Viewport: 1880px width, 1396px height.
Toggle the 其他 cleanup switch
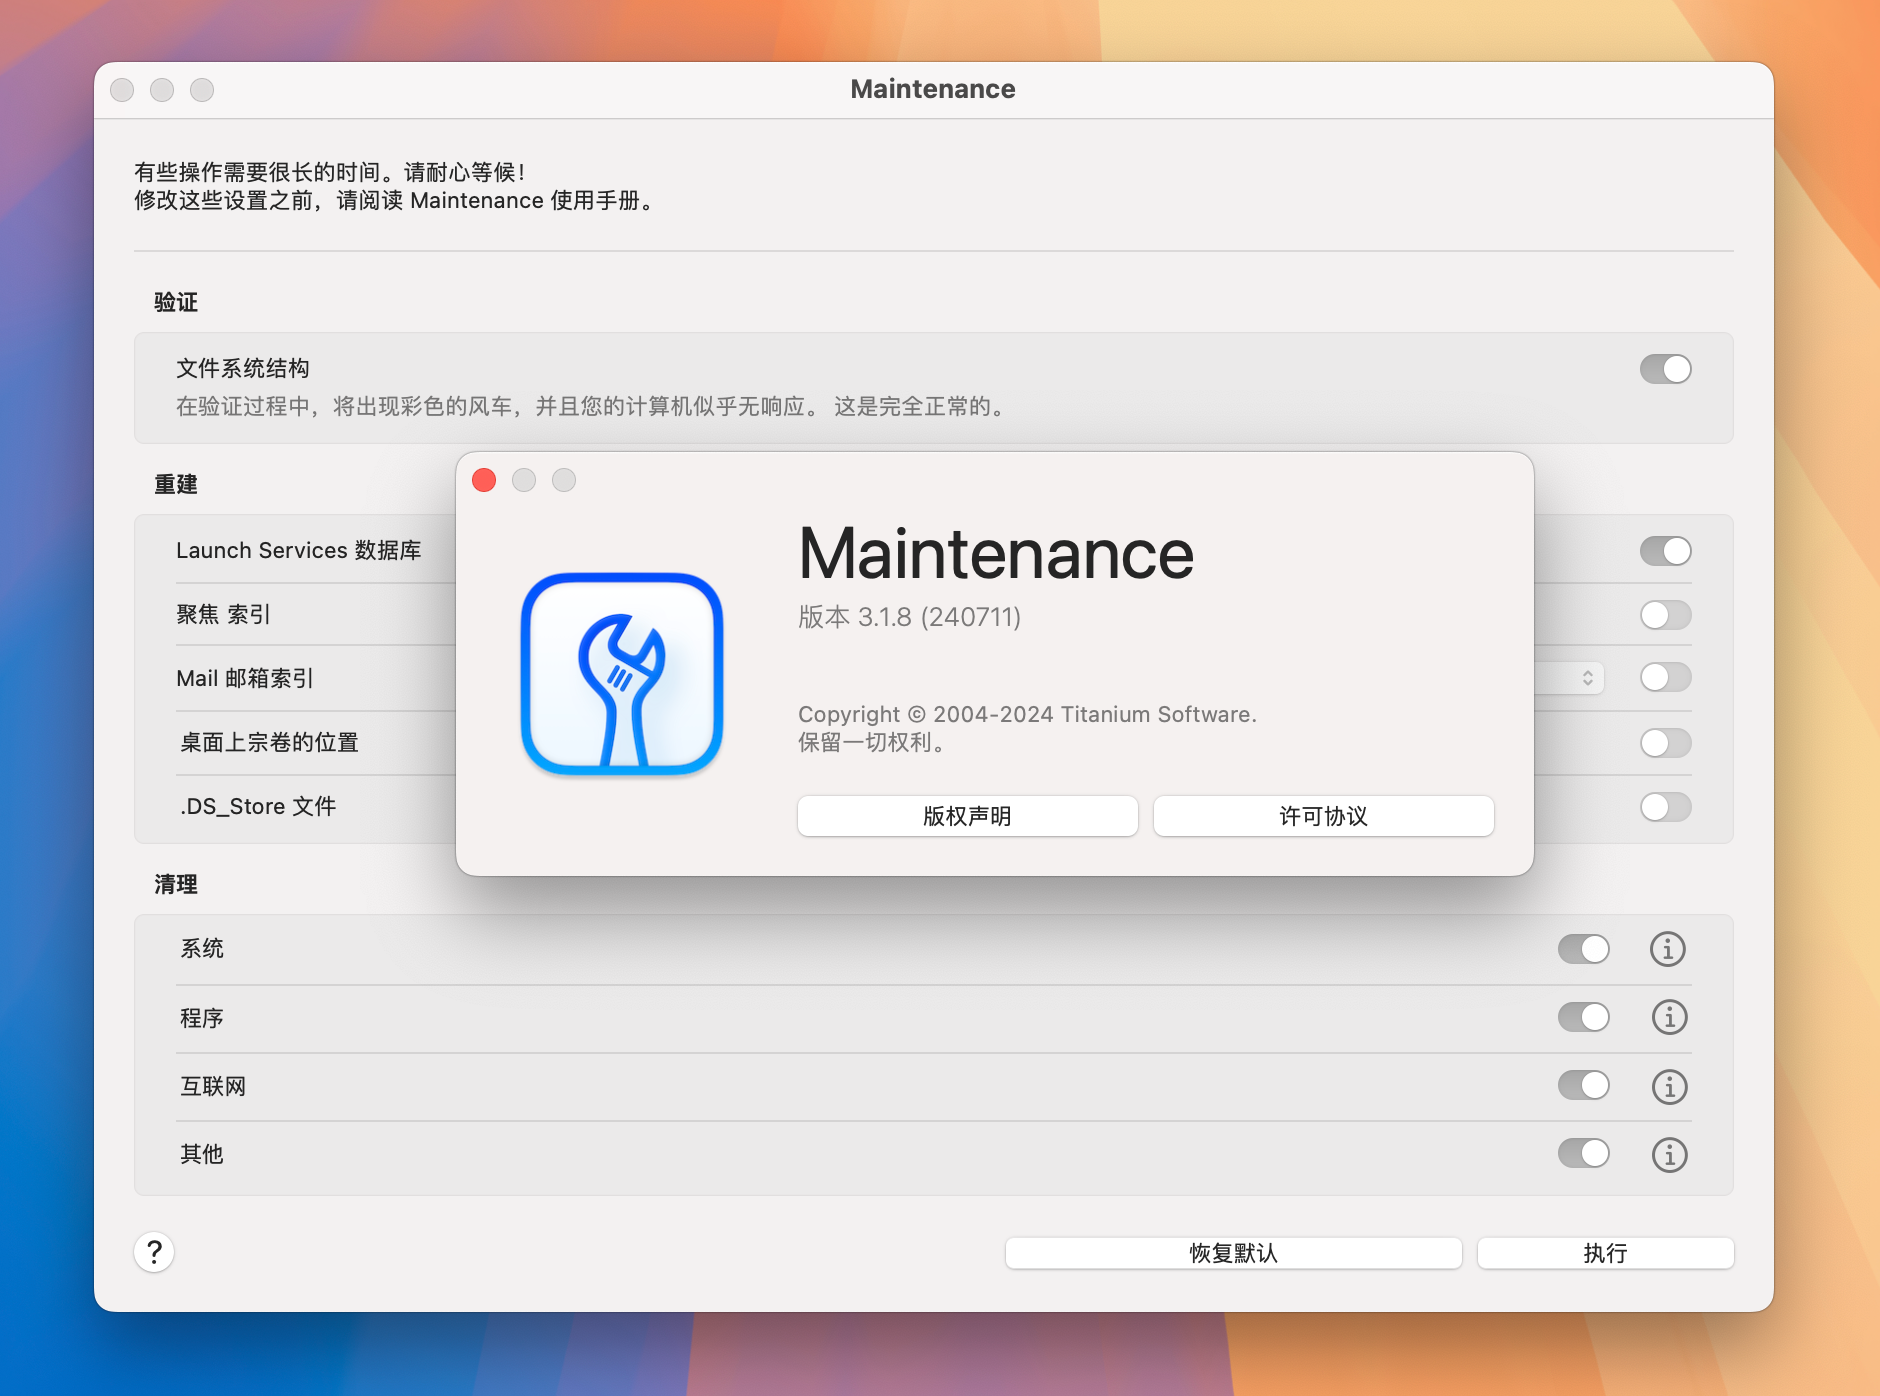pos(1584,1153)
